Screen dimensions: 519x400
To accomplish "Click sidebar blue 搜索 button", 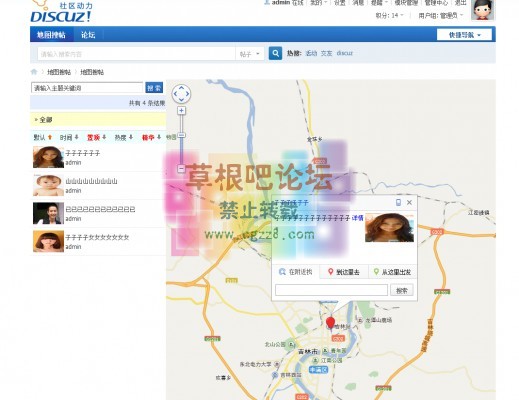I will click(x=154, y=88).
